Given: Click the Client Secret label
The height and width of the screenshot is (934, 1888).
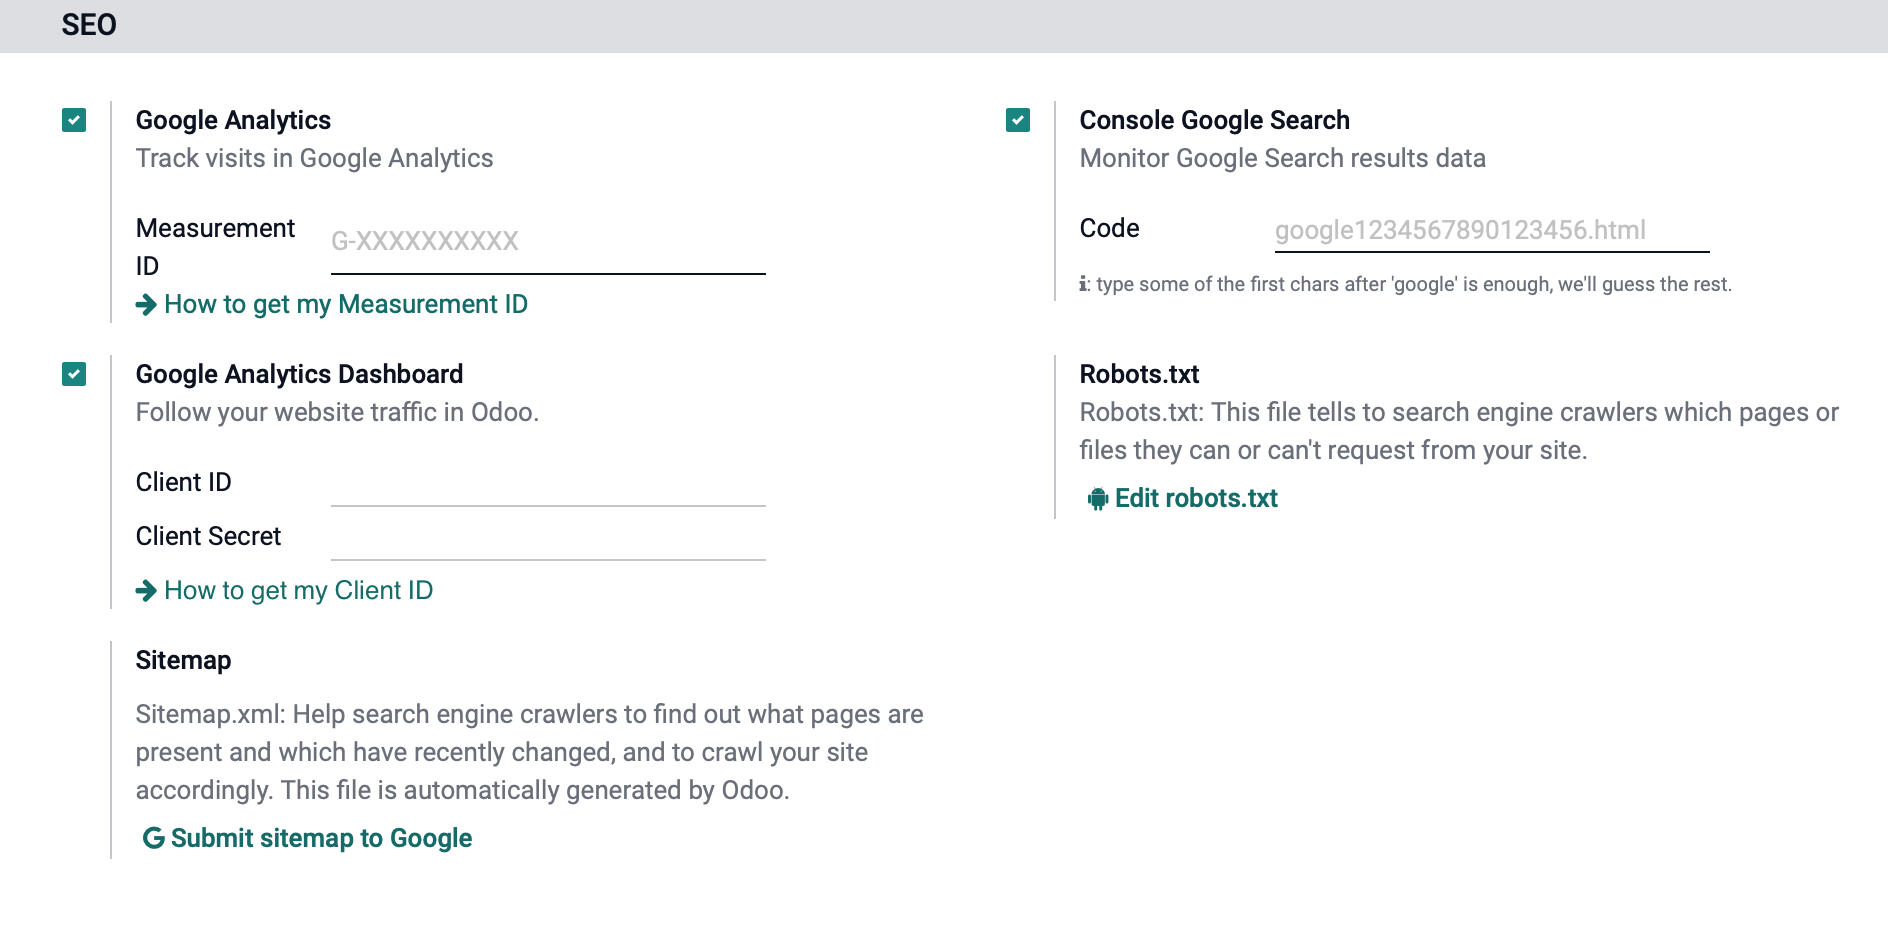Looking at the screenshot, I should click(x=208, y=536).
